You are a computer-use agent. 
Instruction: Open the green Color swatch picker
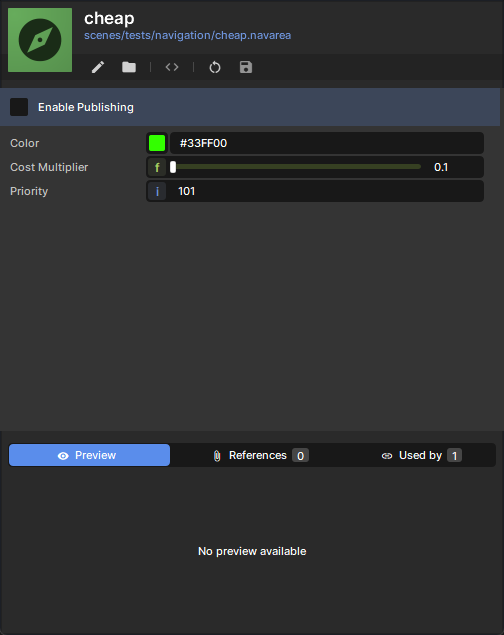tap(157, 143)
